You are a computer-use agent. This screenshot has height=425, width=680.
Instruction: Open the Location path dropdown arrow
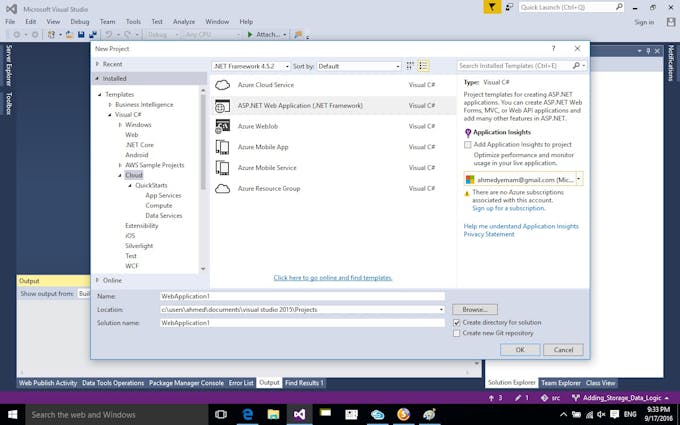tap(441, 310)
